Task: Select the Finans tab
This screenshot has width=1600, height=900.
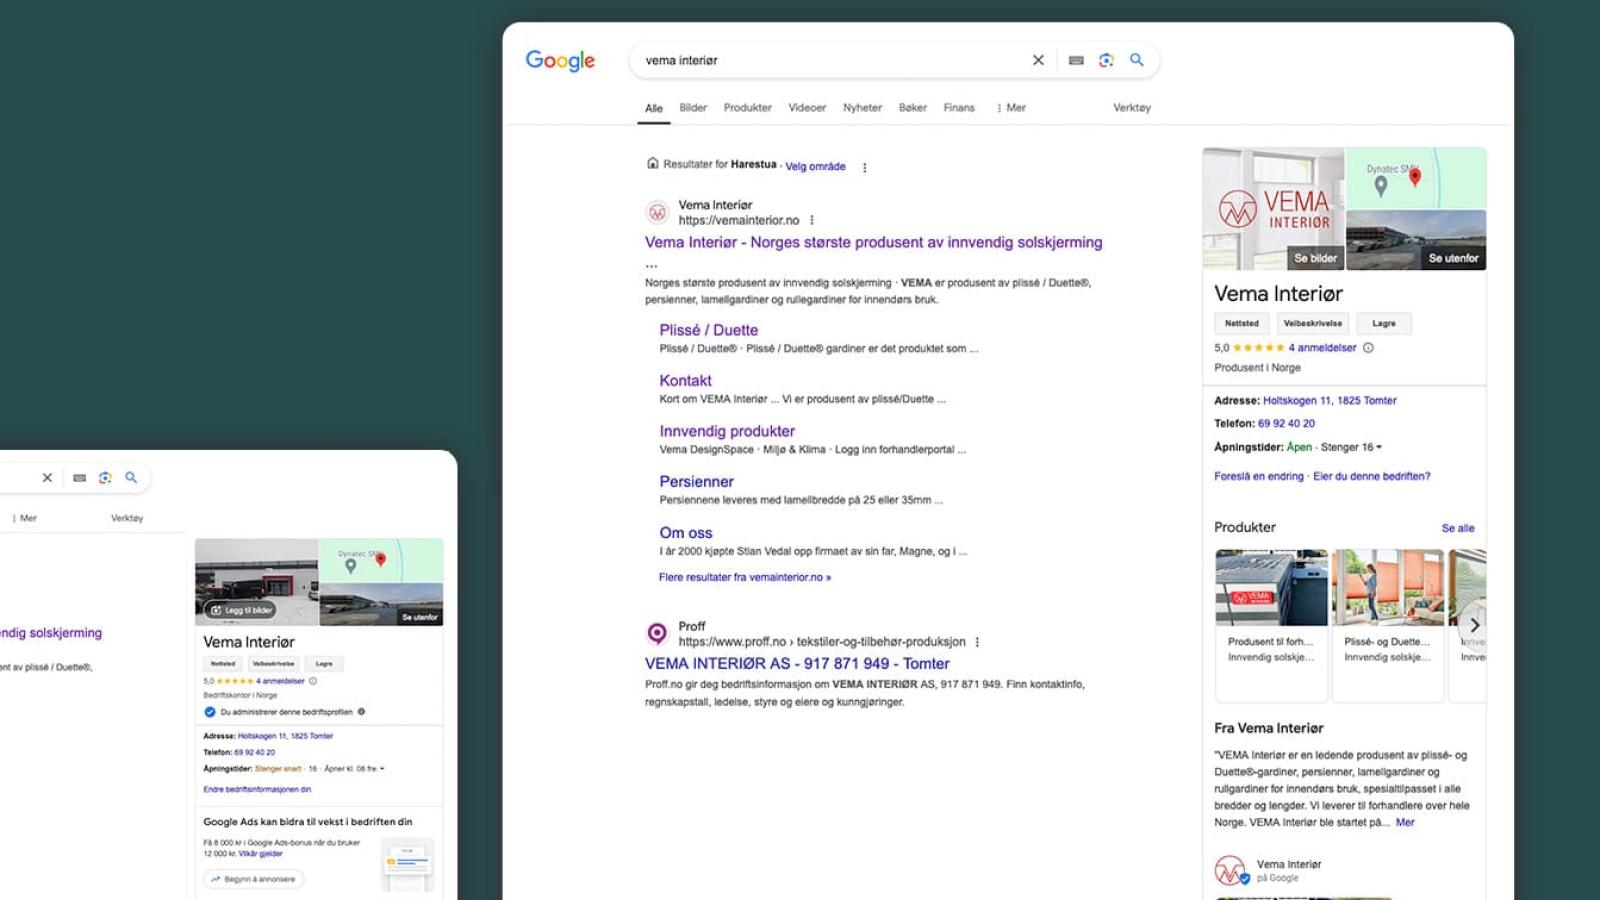Action: [959, 108]
